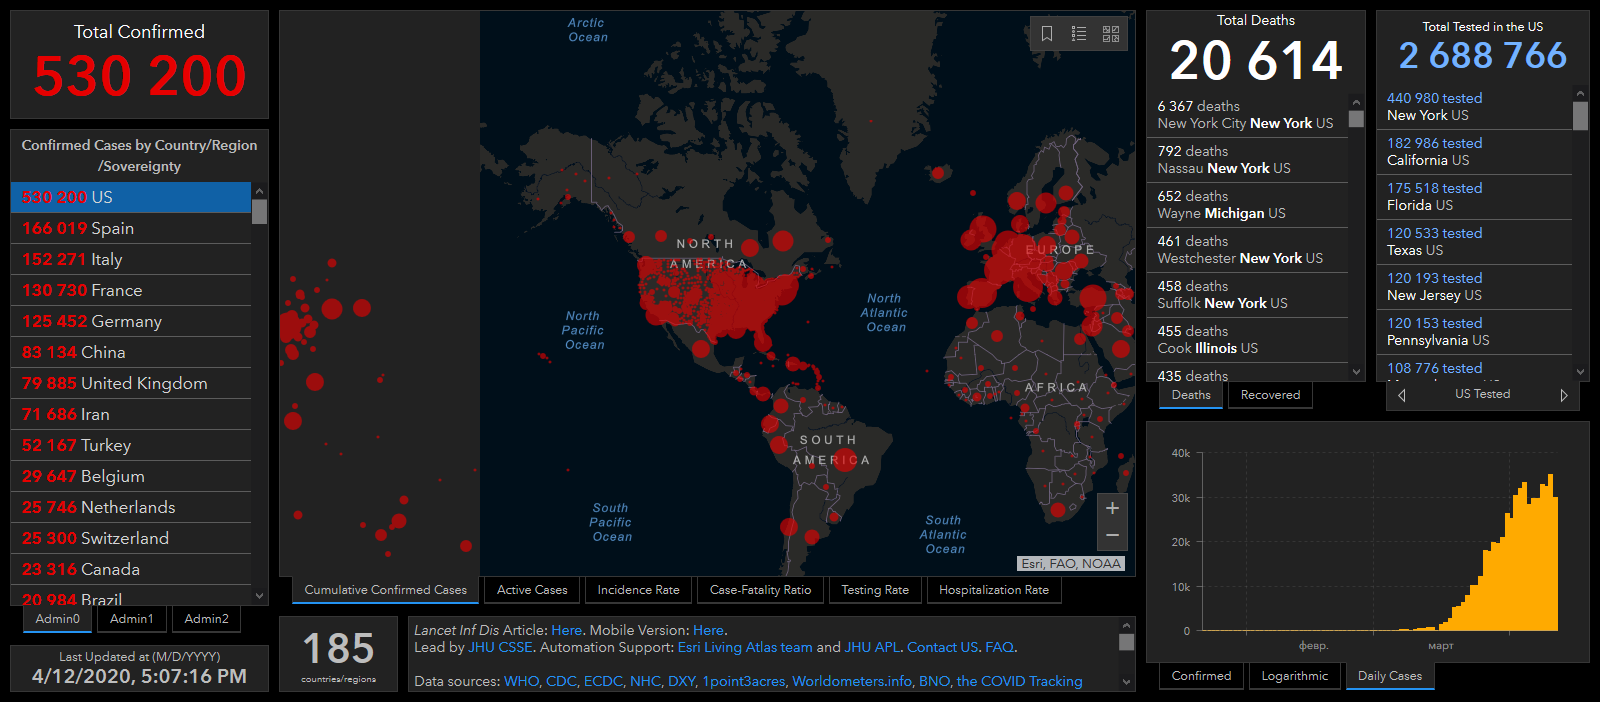
Task: Click the deaths list scrollbar thumb
Action: coord(1356,119)
